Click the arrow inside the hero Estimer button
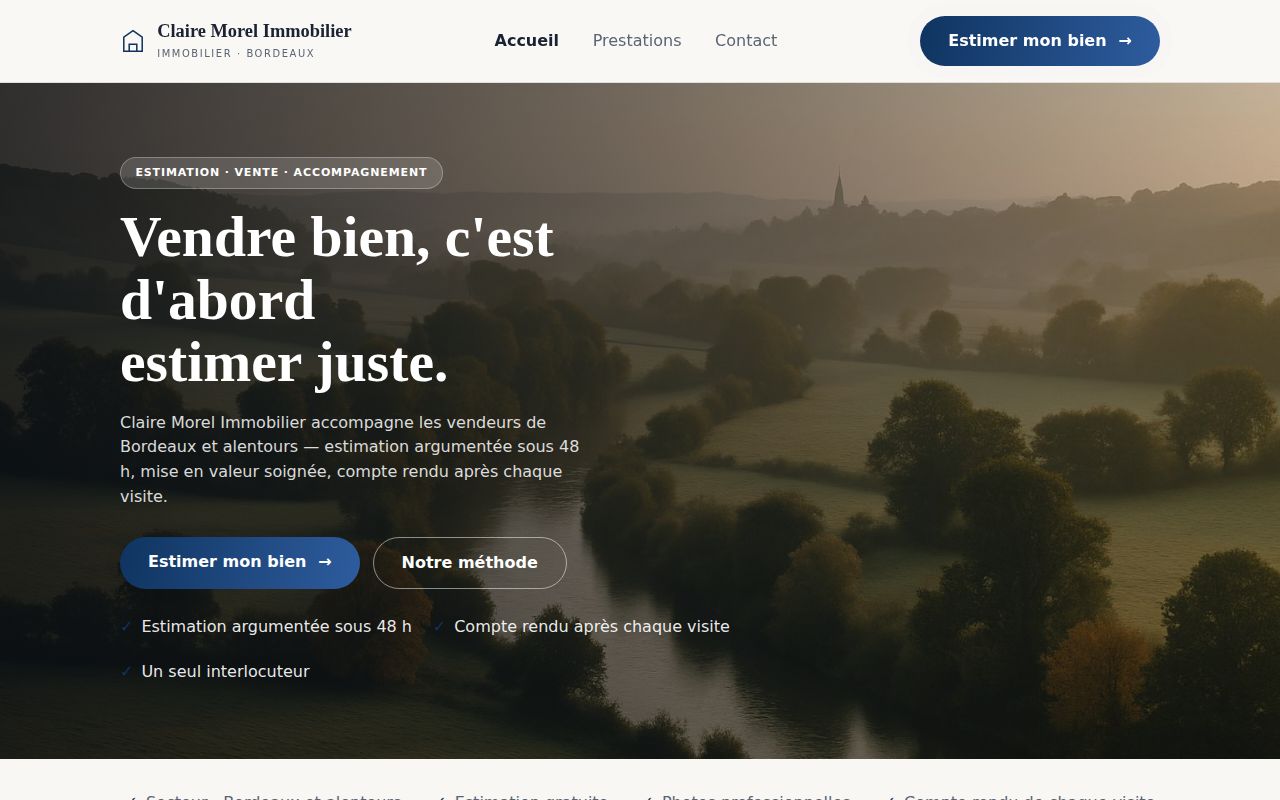This screenshot has width=1280, height=800. coord(325,562)
